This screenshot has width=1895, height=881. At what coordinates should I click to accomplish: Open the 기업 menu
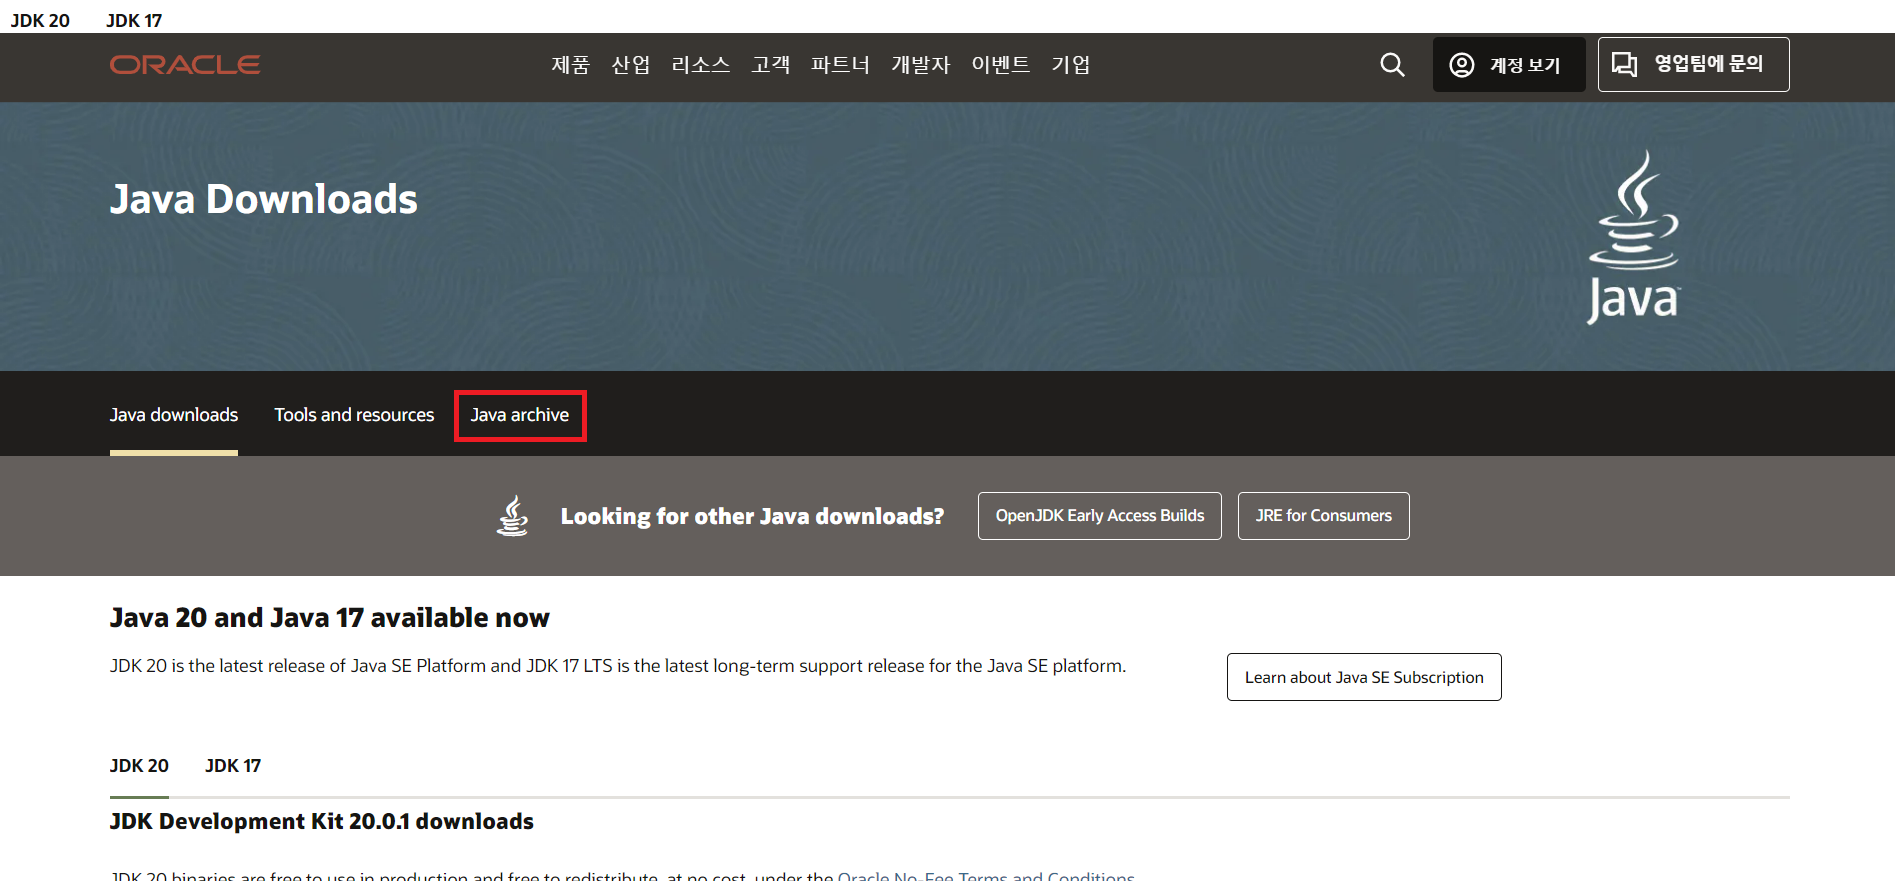[1071, 65]
